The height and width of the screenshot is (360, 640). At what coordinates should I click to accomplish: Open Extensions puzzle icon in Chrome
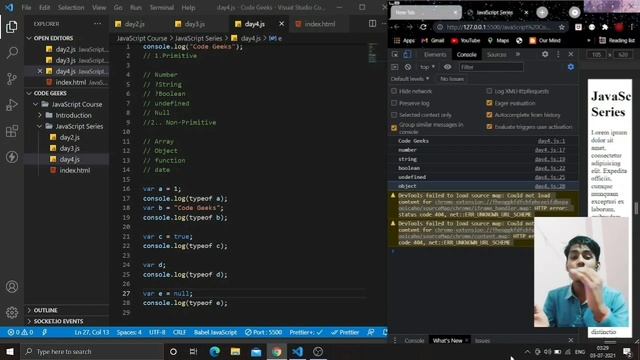[605, 27]
